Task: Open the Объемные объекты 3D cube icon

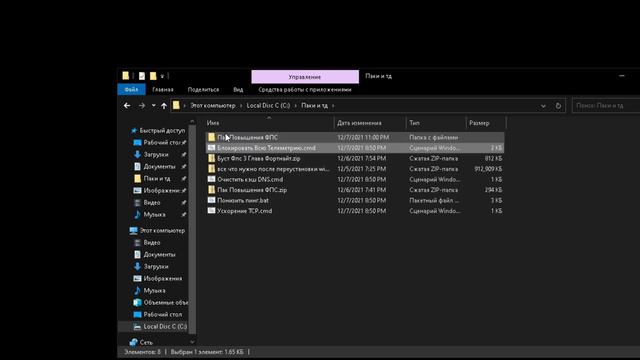Action: (138, 302)
